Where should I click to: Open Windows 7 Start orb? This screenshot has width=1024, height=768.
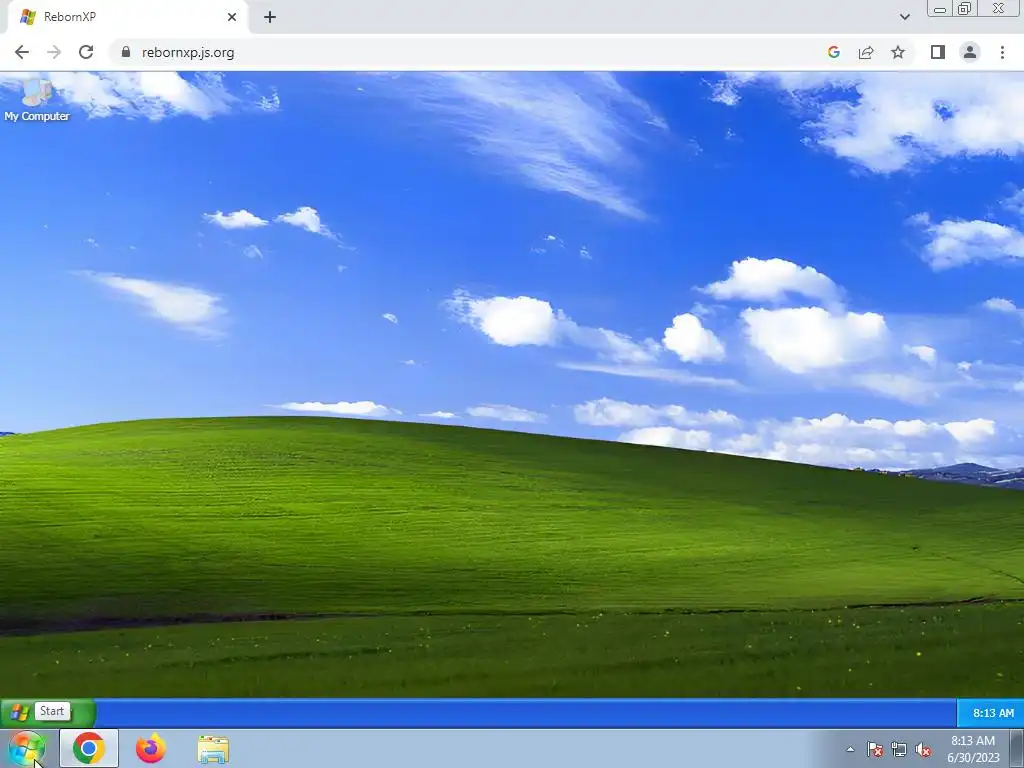[27, 748]
